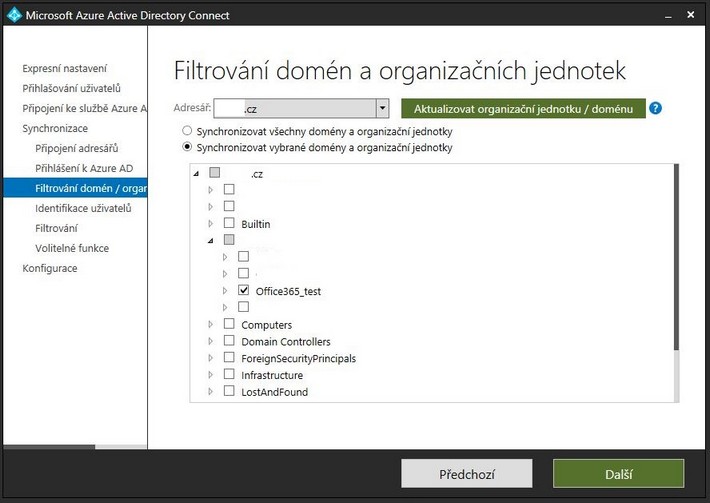Minimize the Azure AD Connect window
The width and height of the screenshot is (710, 503).
point(668,15)
